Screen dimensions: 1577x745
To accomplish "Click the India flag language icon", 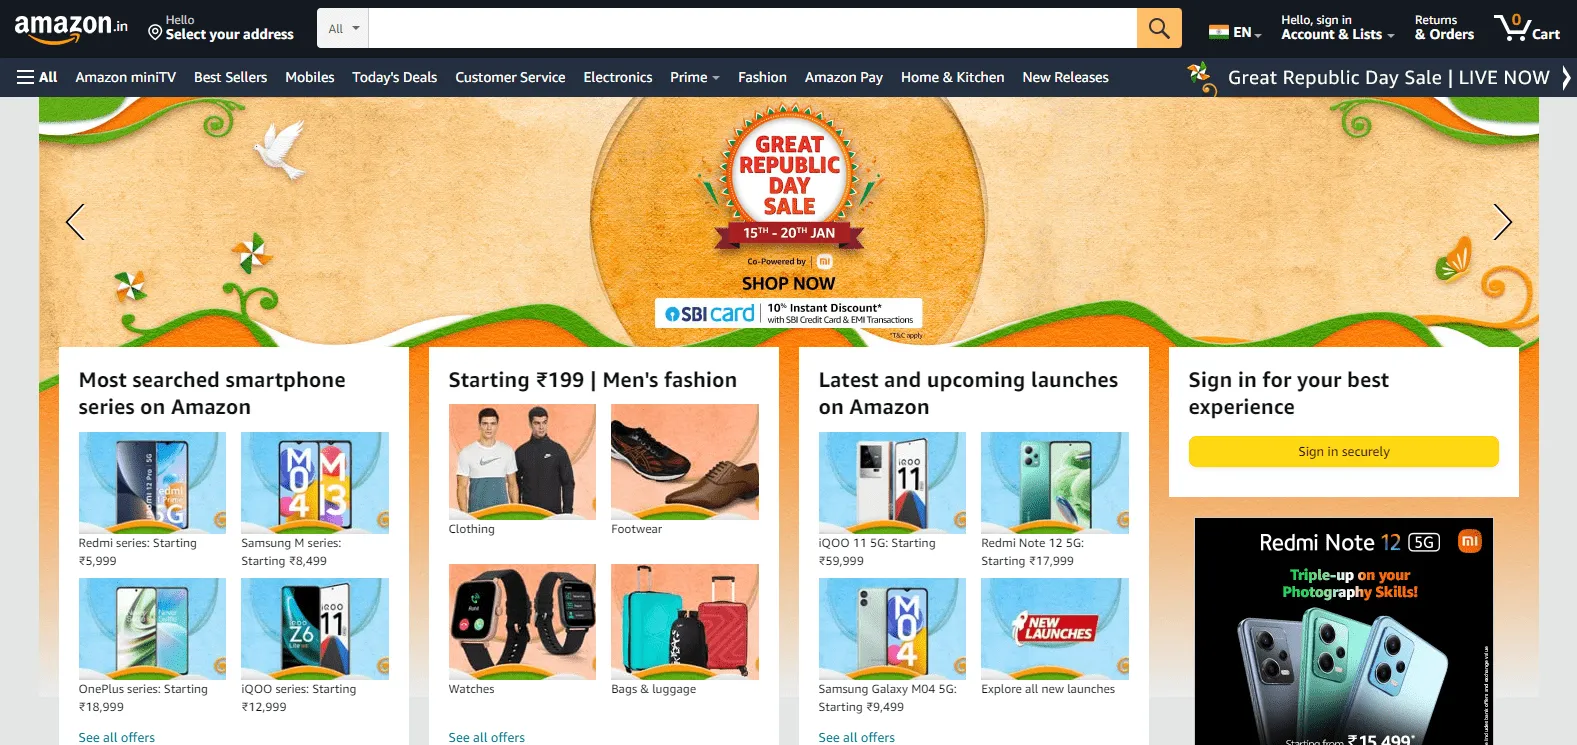I will 1218,32.
